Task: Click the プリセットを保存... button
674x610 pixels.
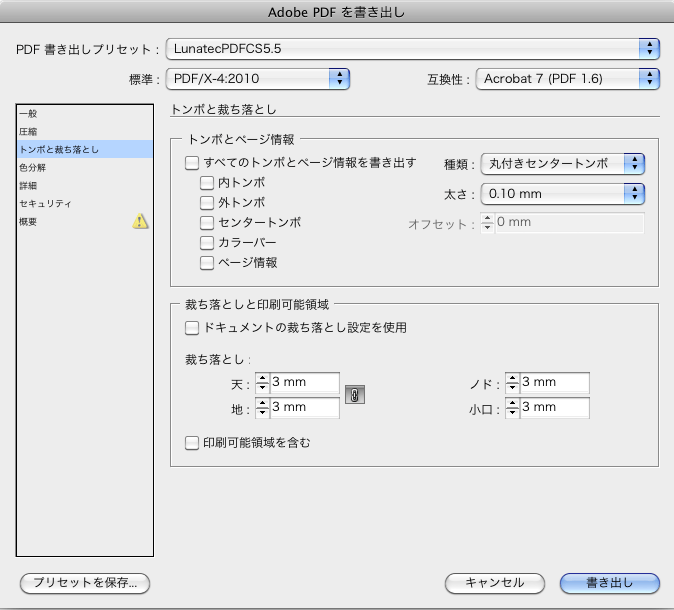Action: pos(85,583)
